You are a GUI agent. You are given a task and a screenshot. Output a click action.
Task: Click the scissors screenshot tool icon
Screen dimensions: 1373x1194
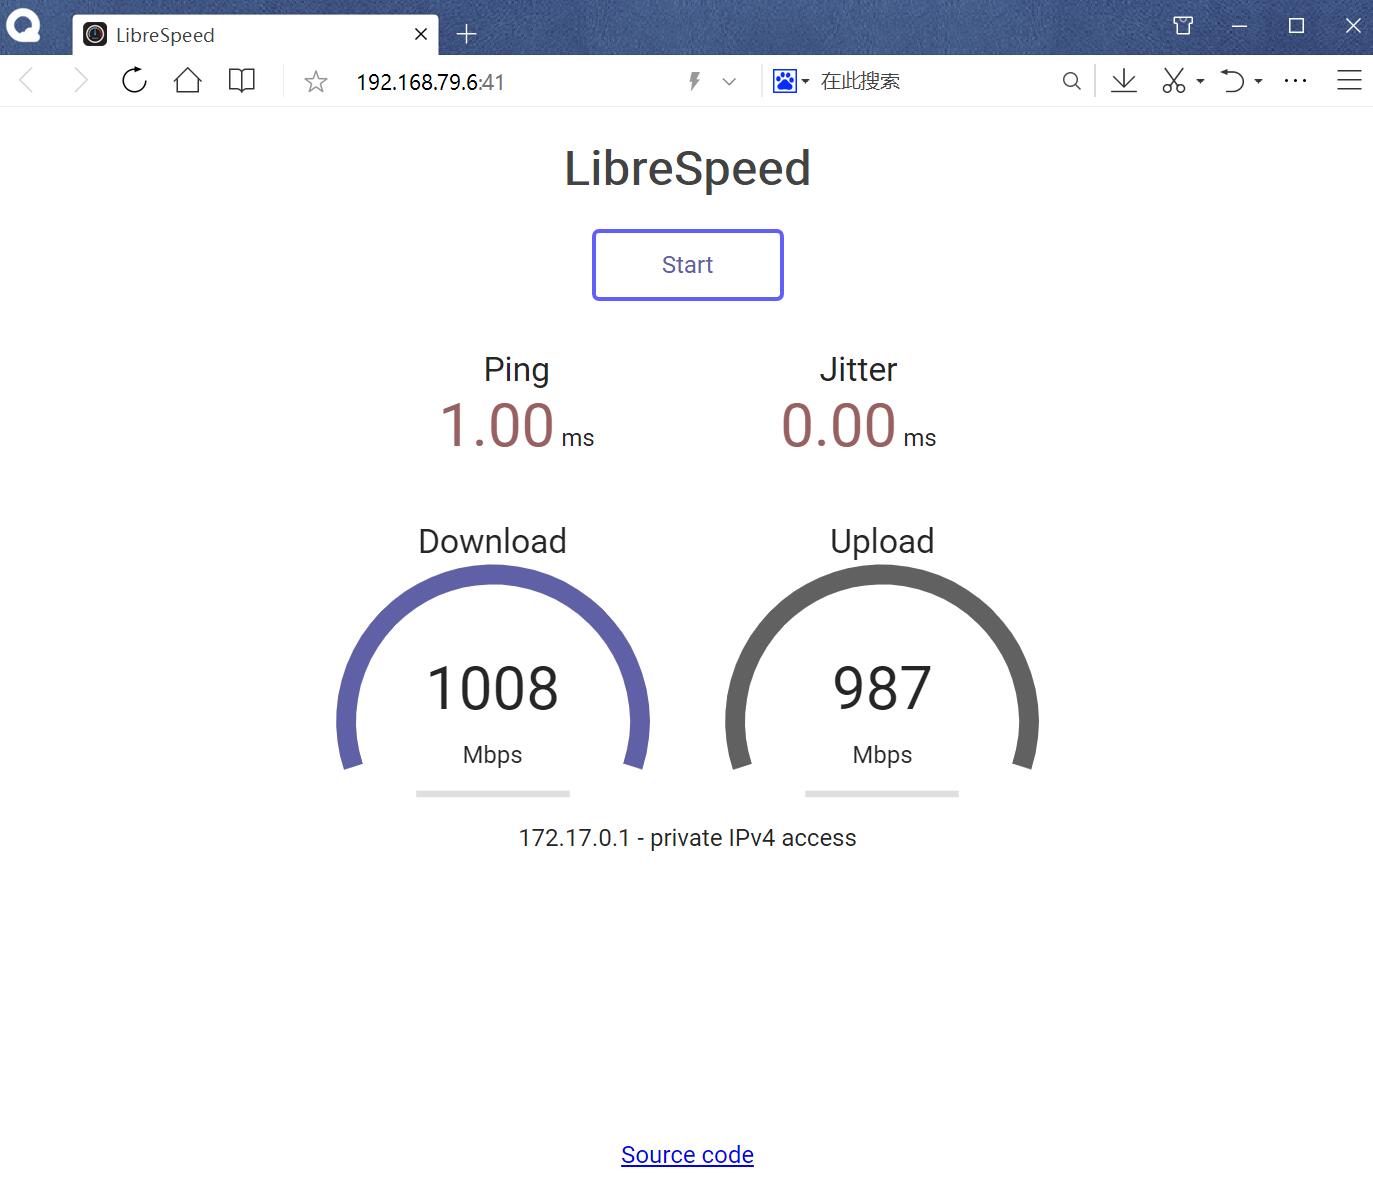pyautogui.click(x=1174, y=81)
